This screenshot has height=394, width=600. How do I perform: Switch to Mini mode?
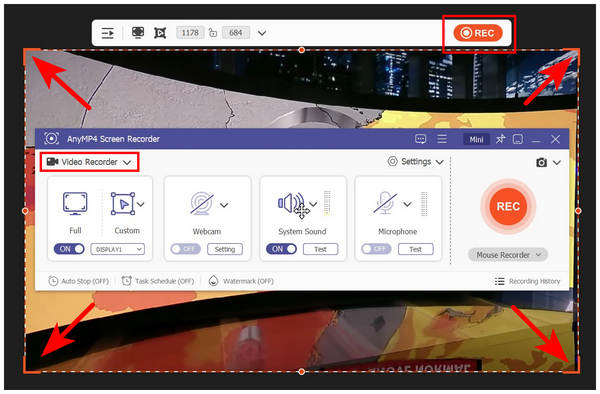(476, 140)
